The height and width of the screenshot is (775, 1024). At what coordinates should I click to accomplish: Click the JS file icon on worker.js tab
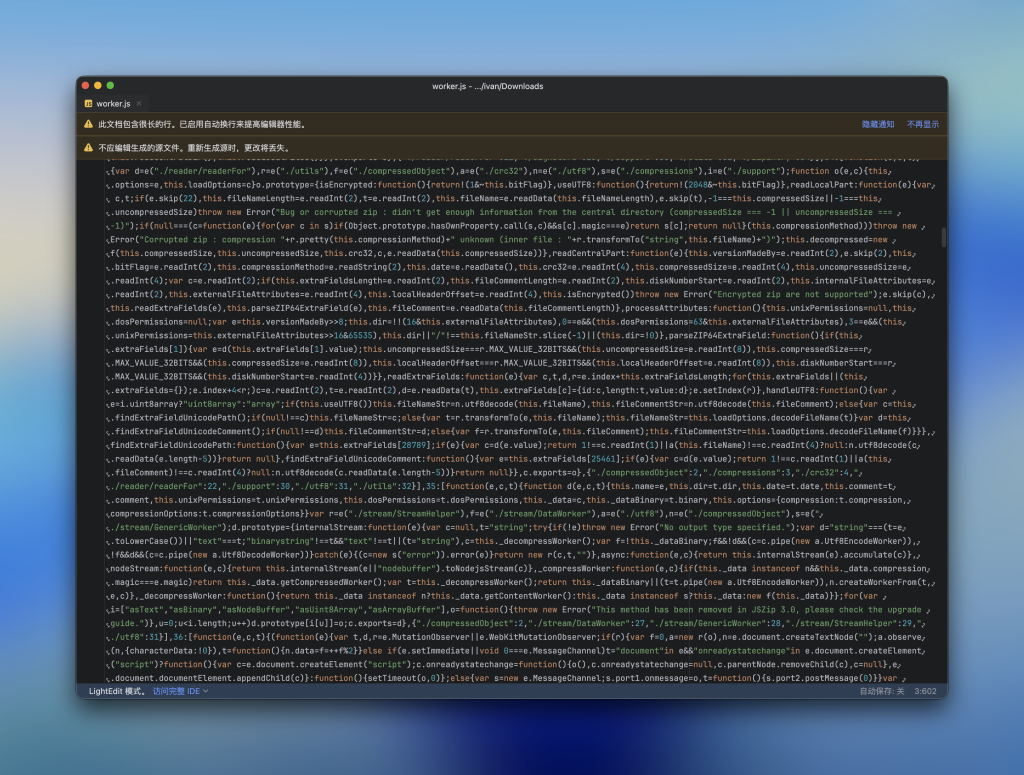[89, 103]
